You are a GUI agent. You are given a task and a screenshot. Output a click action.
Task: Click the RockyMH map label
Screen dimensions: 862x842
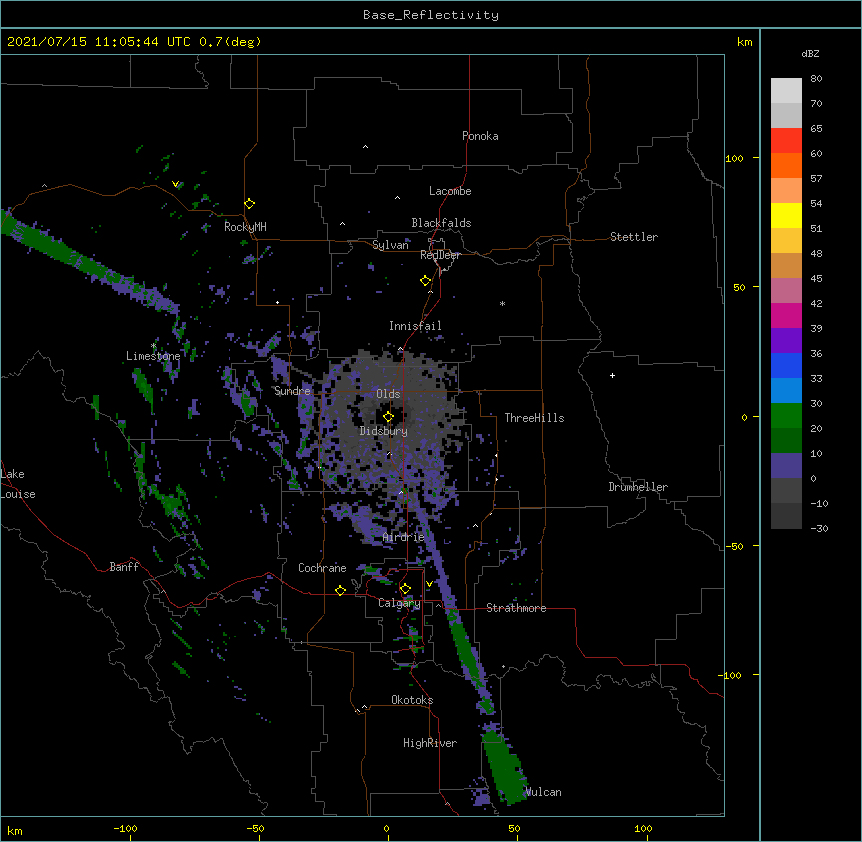[x=245, y=227]
